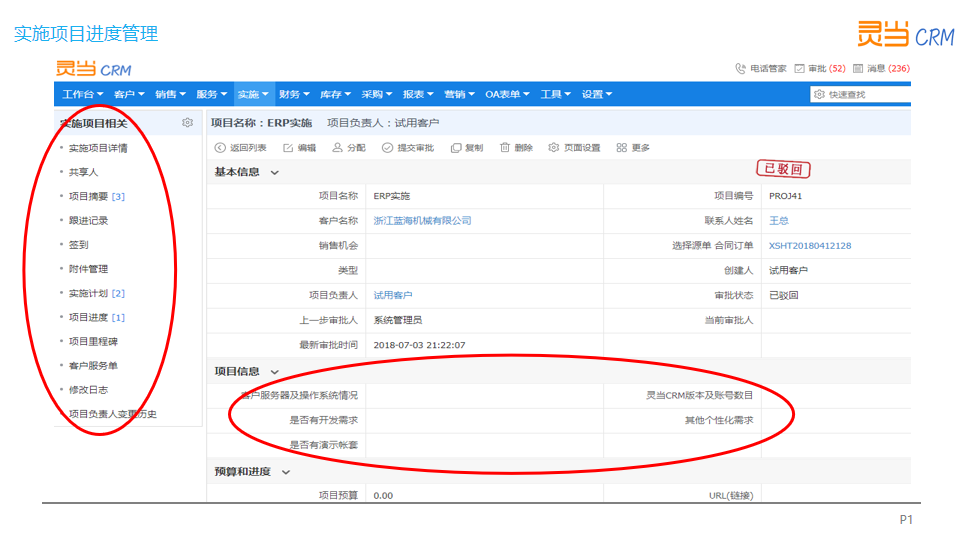Open the OA表单 dropdown
Image resolution: width=963 pixels, height=540 pixels.
[507, 94]
